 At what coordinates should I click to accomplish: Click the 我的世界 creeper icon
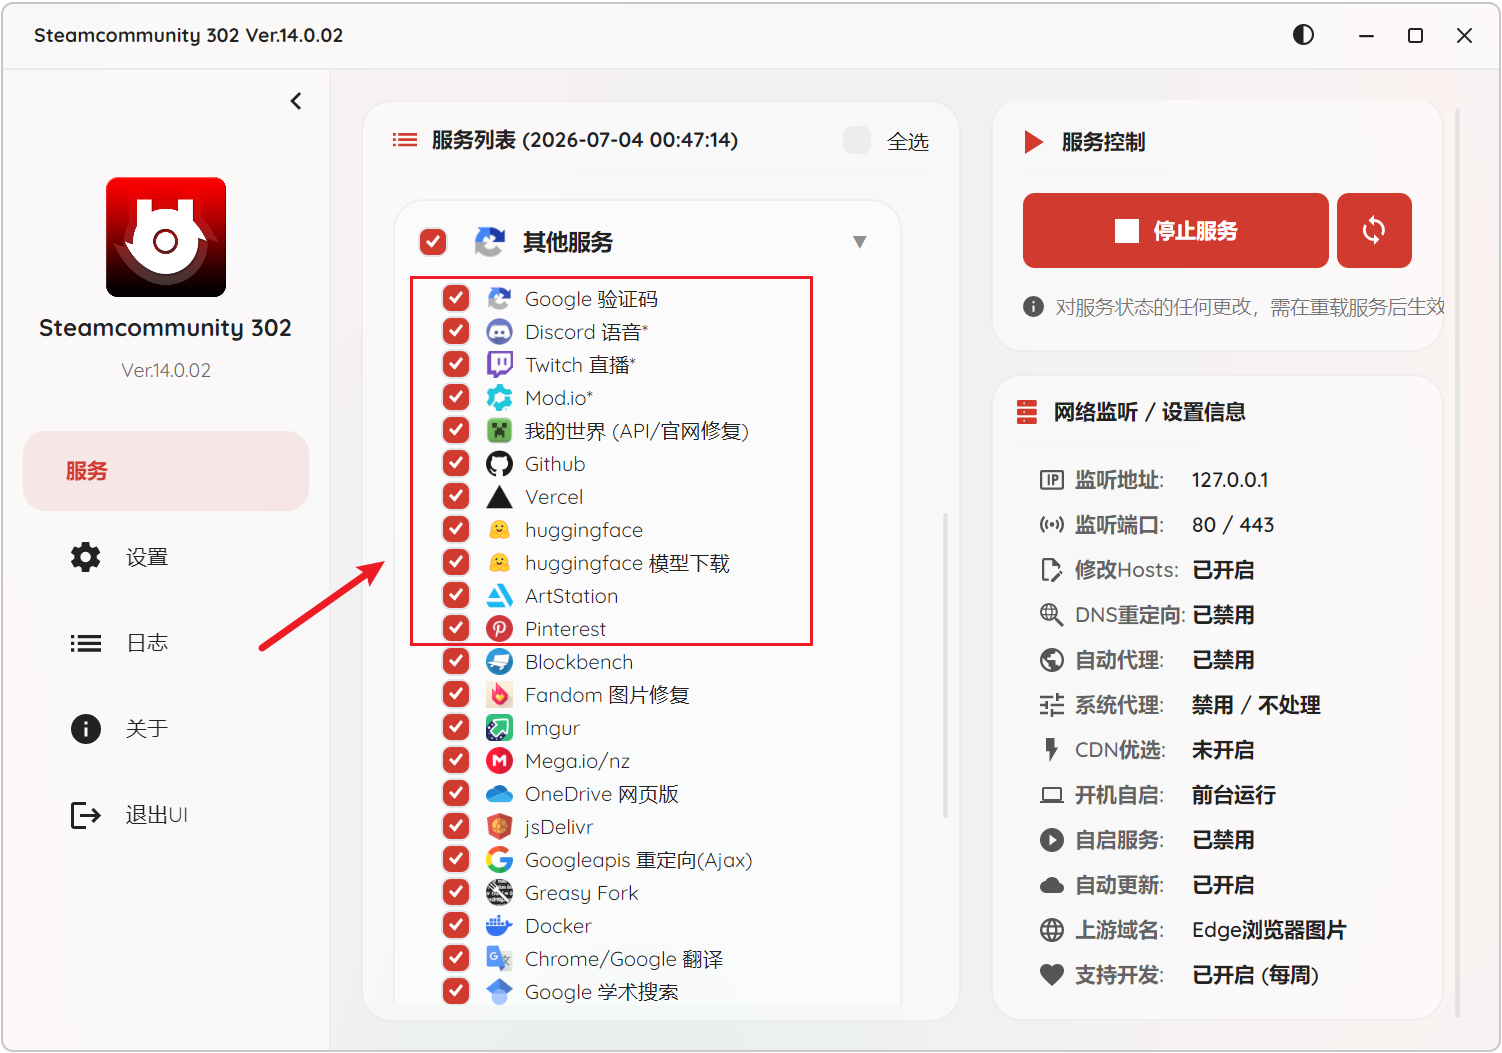pyautogui.click(x=499, y=430)
